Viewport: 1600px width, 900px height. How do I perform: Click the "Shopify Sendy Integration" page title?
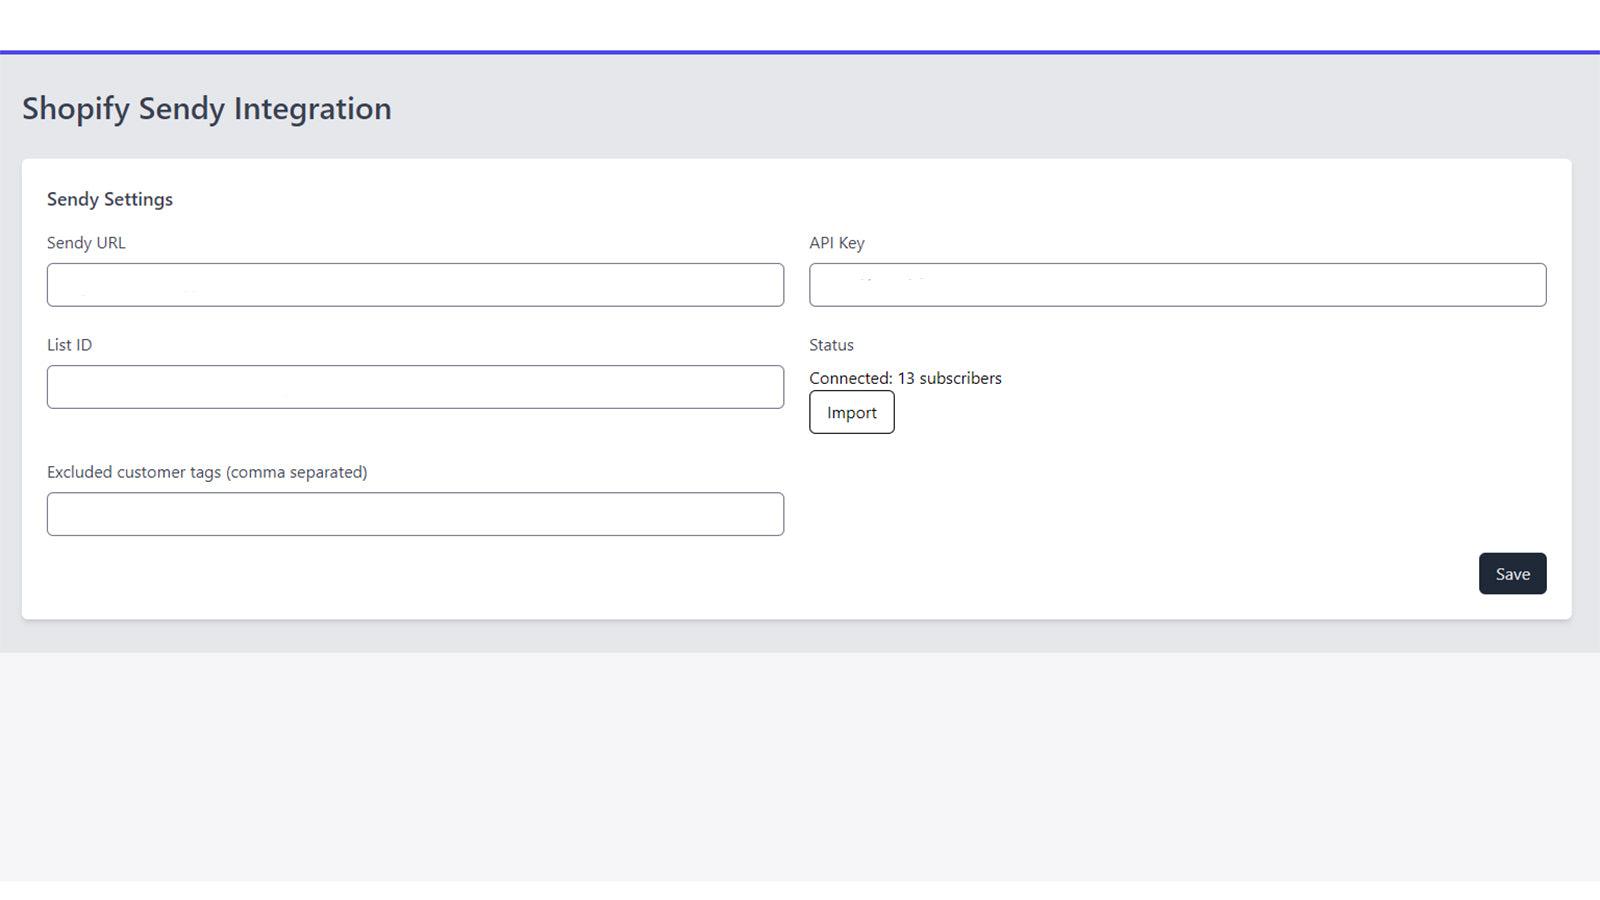click(207, 108)
